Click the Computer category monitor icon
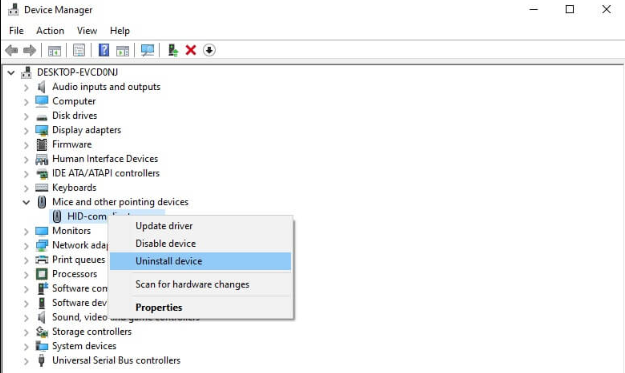This screenshot has height=373, width=625. click(x=41, y=101)
